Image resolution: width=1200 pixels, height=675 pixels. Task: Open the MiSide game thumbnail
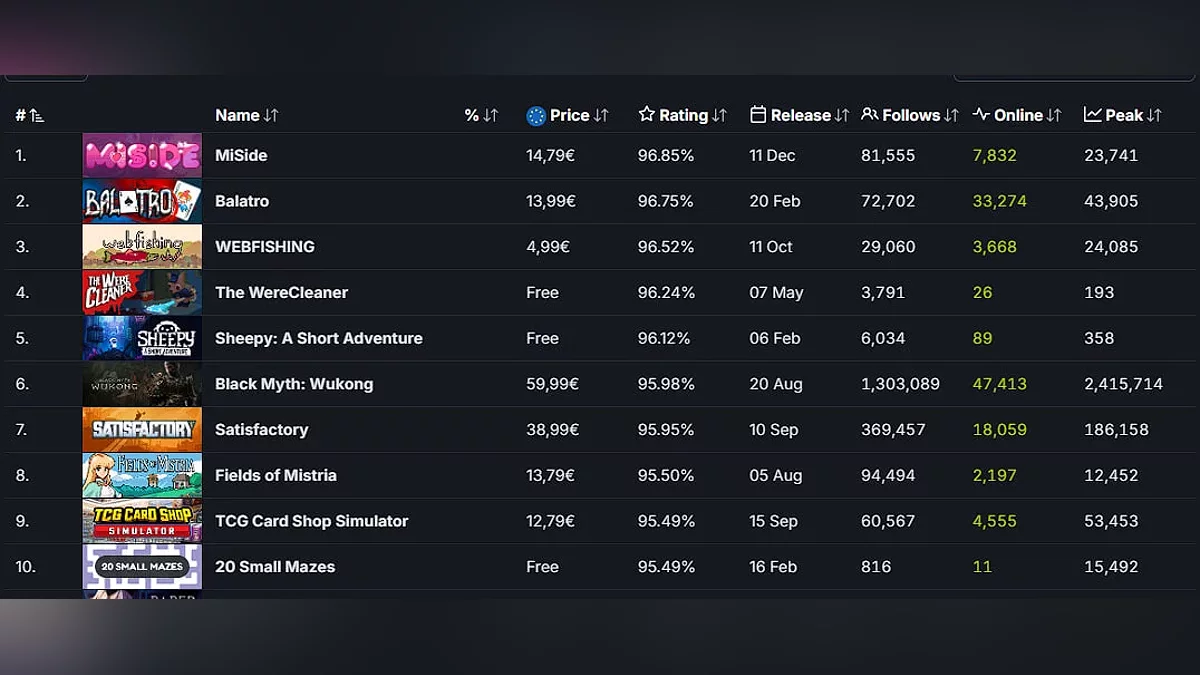[x=142, y=156]
